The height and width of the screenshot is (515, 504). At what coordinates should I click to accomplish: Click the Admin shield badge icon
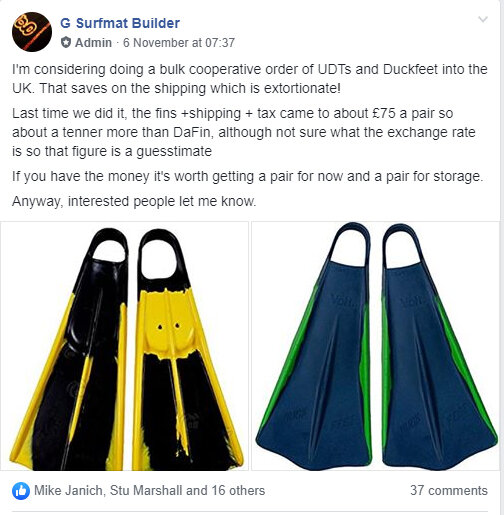coord(66,43)
